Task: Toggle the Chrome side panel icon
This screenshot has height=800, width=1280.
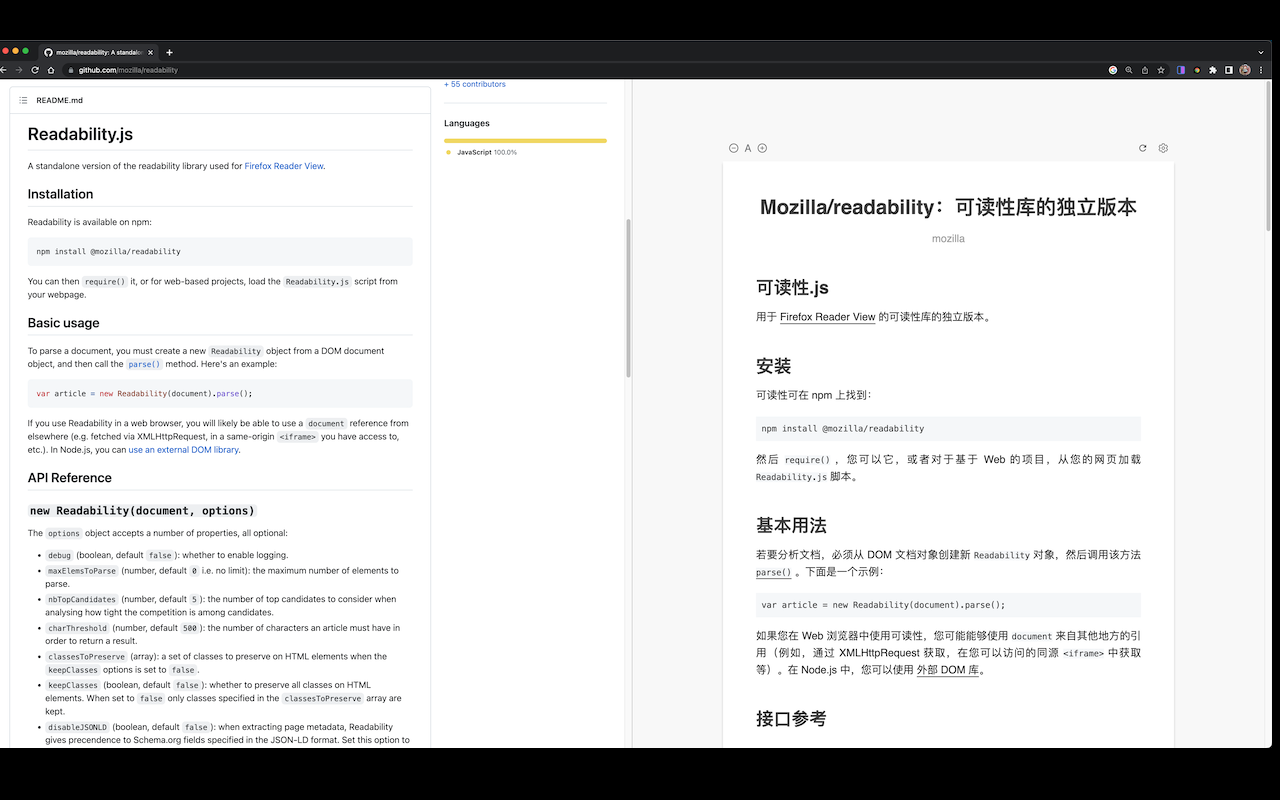Action: (1228, 70)
